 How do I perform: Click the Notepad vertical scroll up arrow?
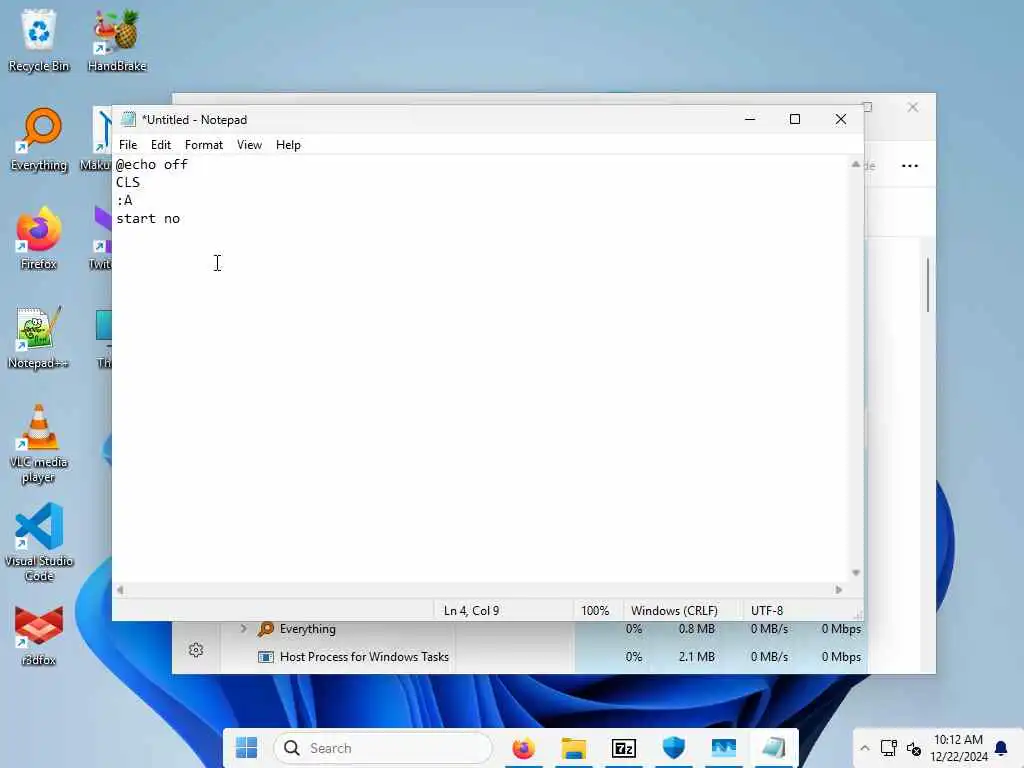pyautogui.click(x=856, y=164)
